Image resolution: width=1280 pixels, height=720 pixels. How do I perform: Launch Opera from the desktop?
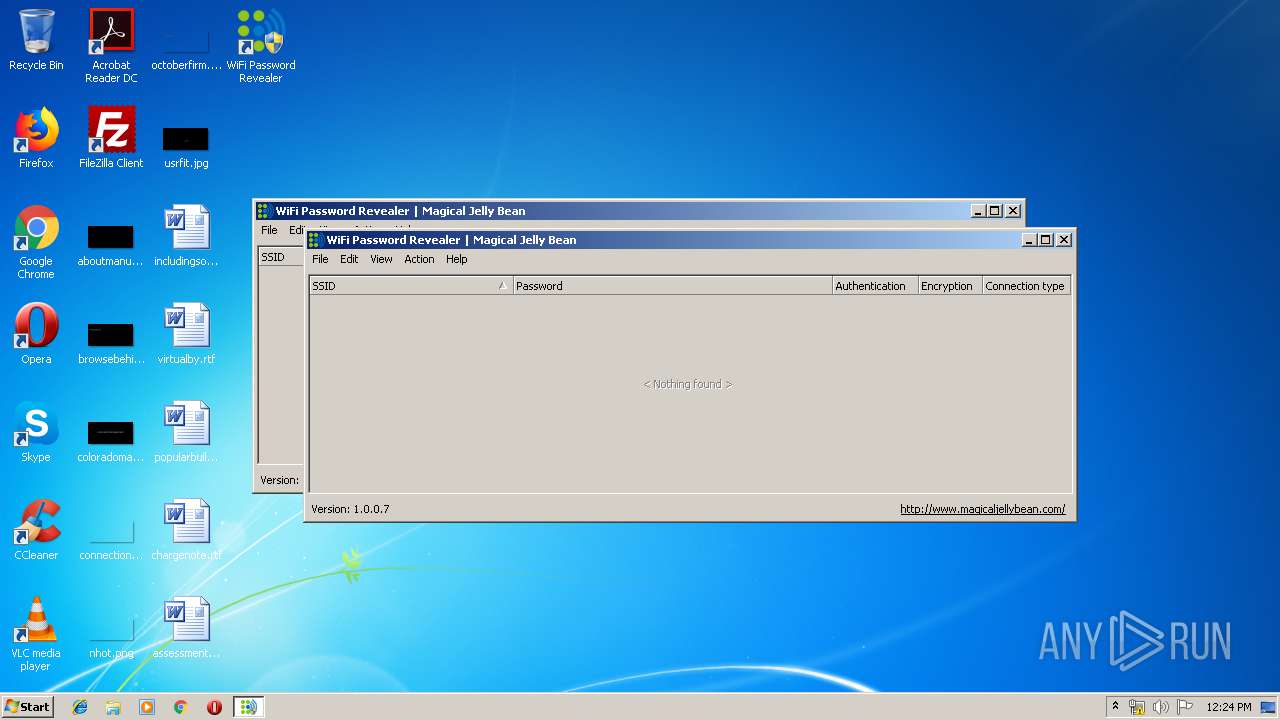(x=36, y=334)
